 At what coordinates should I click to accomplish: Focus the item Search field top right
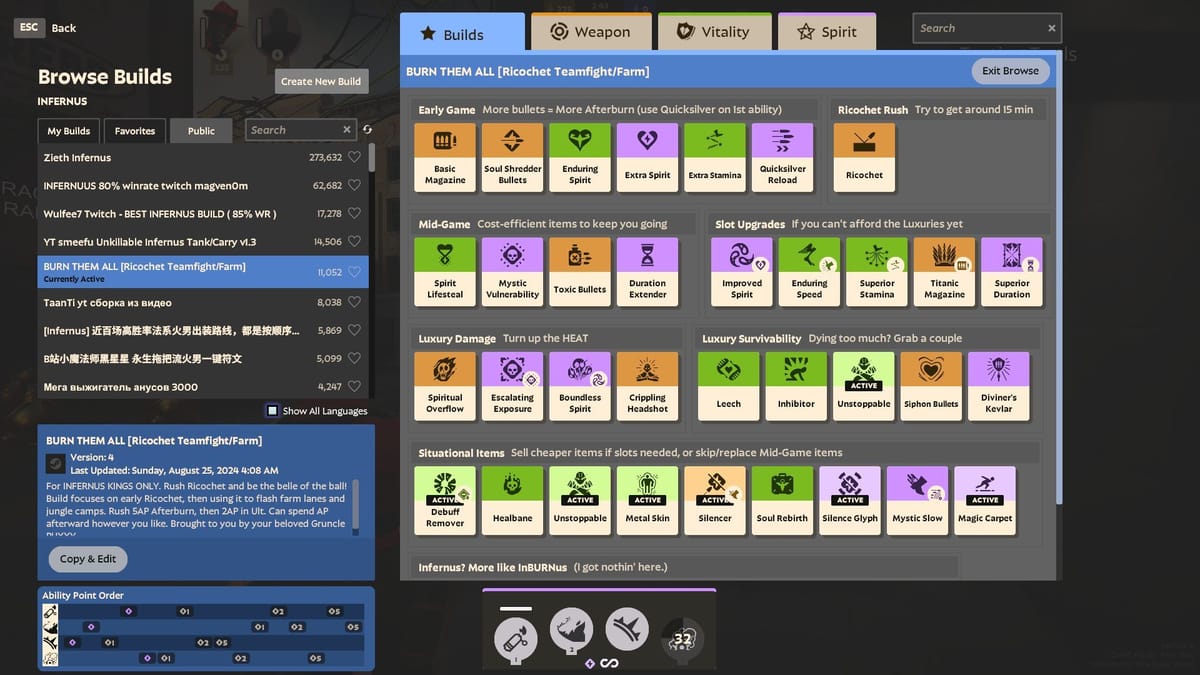tap(980, 28)
